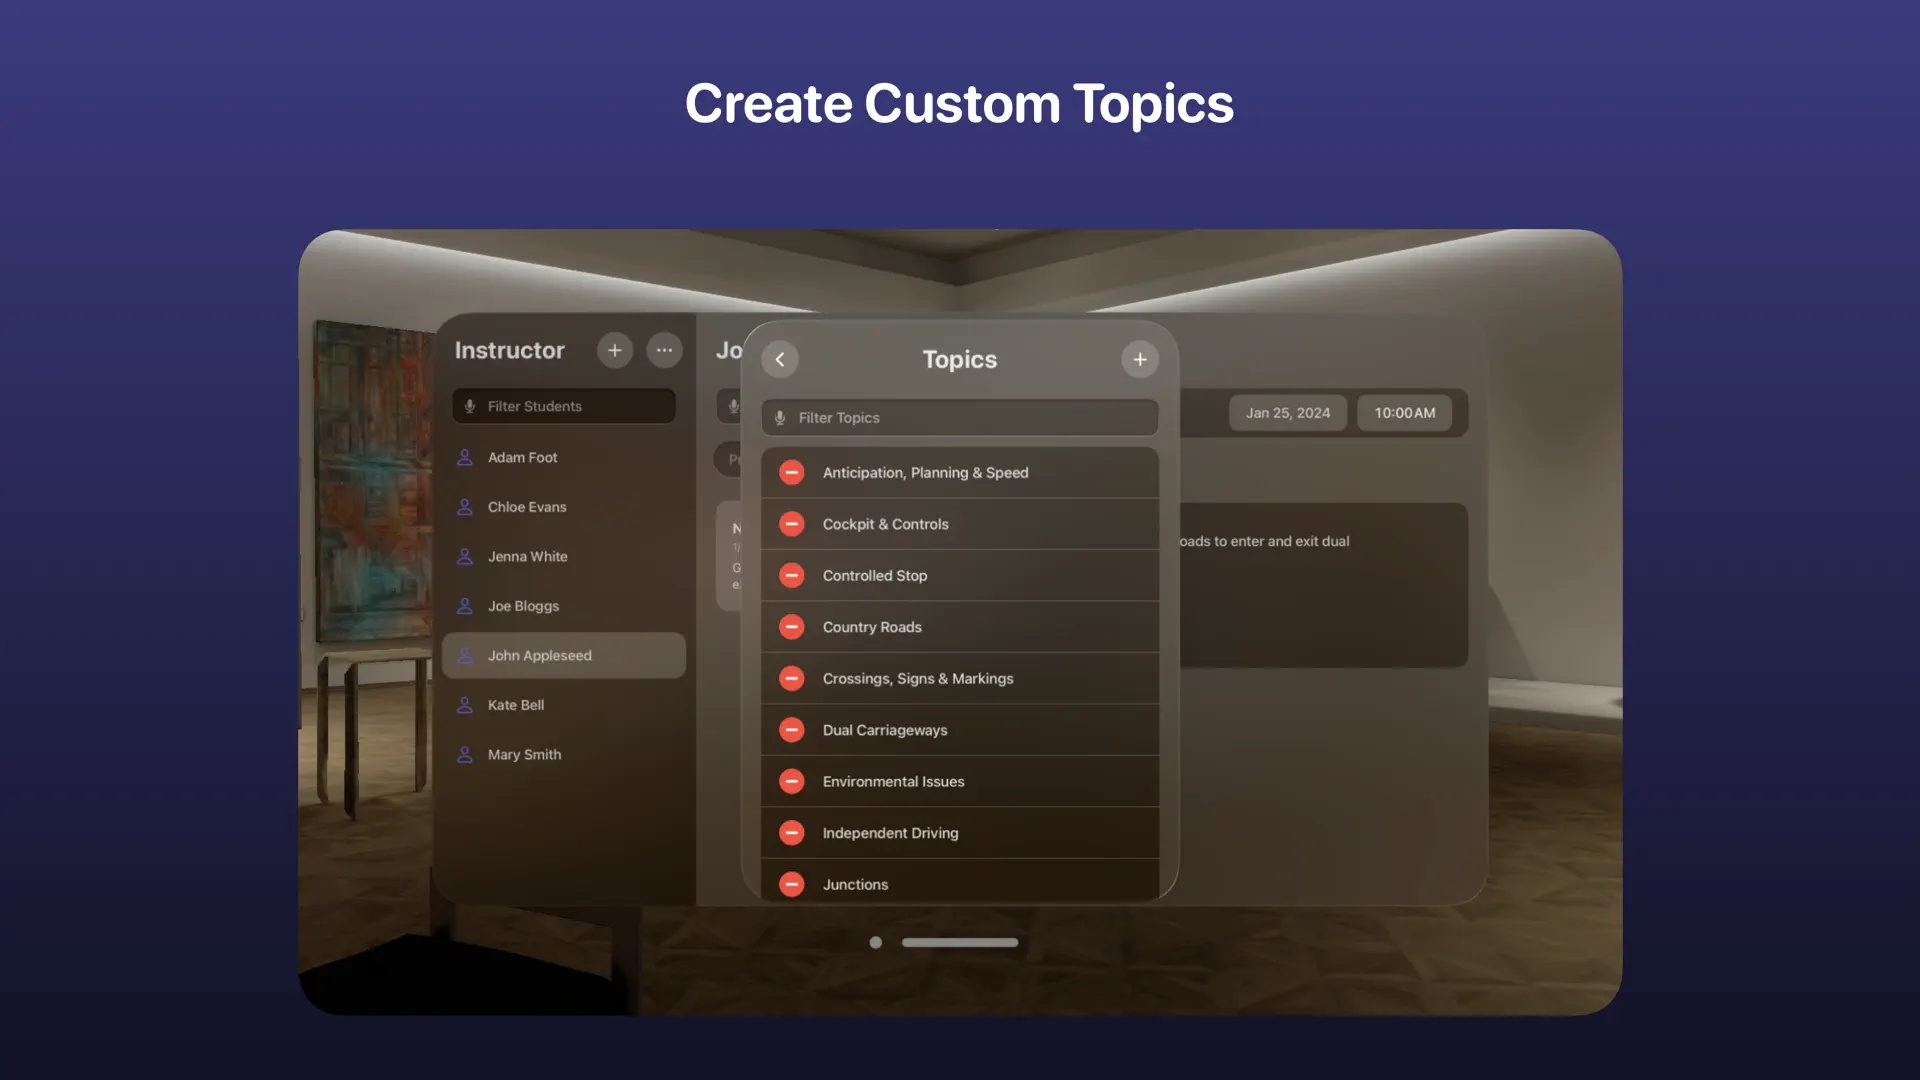Click the page indicator bar at bottom
The image size is (1920, 1080).
tap(959, 941)
